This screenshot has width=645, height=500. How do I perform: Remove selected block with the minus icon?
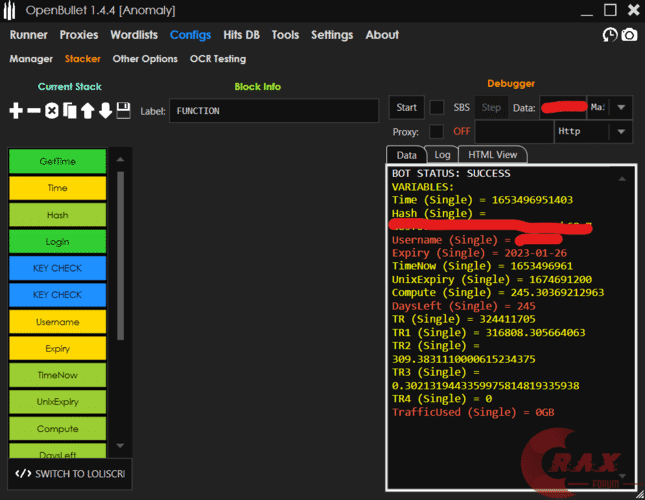[33, 110]
